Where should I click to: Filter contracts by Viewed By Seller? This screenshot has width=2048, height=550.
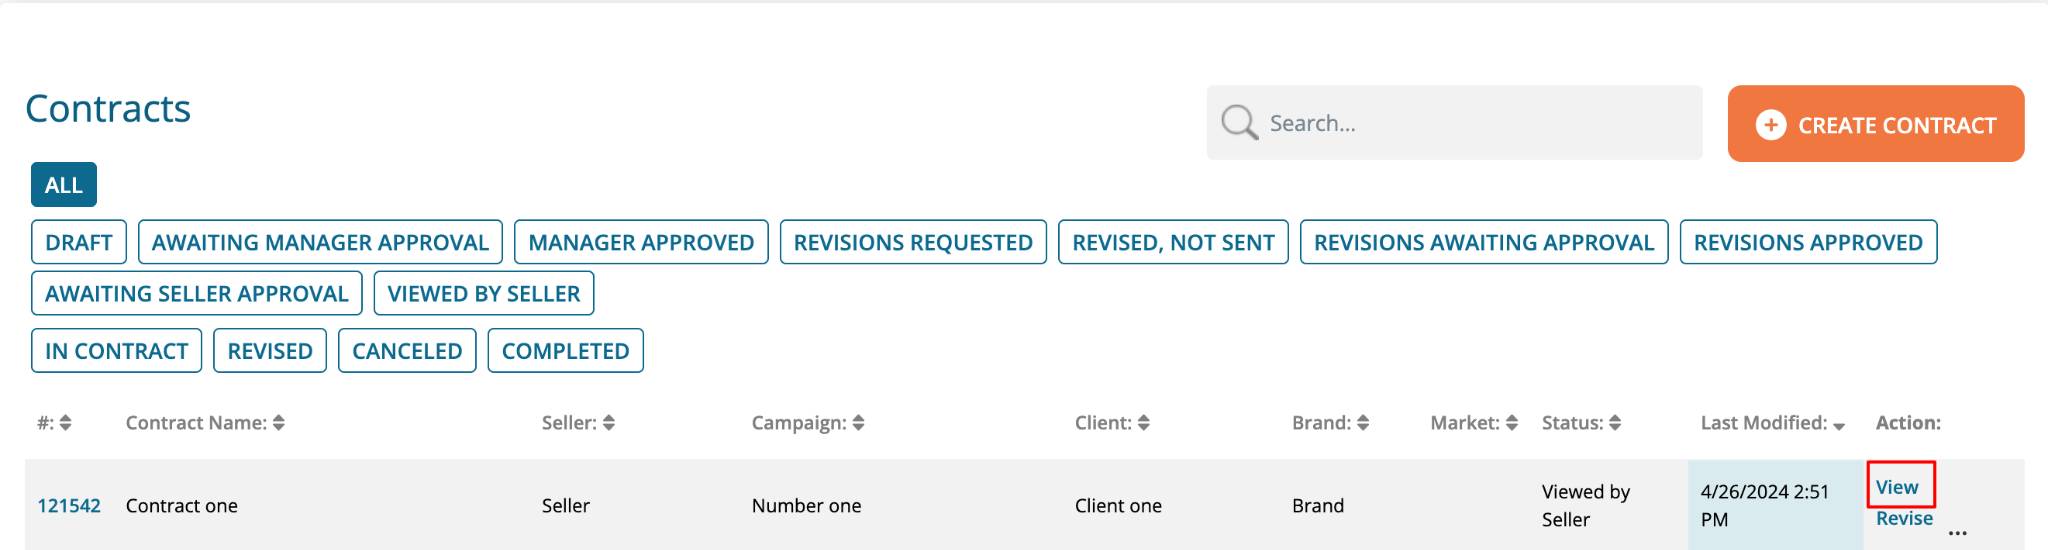[484, 293]
